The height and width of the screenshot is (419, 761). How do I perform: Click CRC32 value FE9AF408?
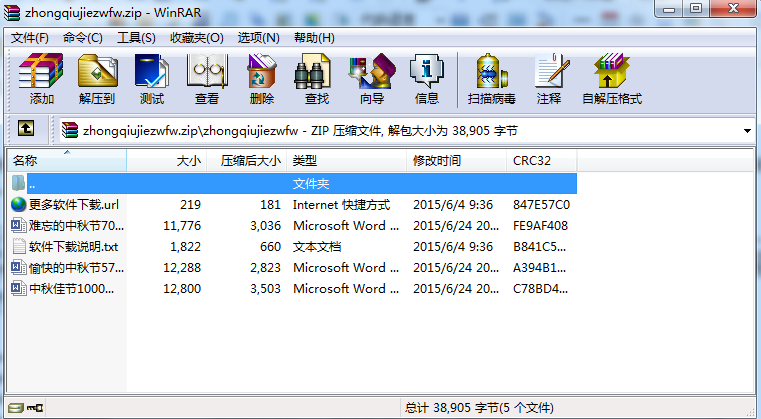pos(540,225)
